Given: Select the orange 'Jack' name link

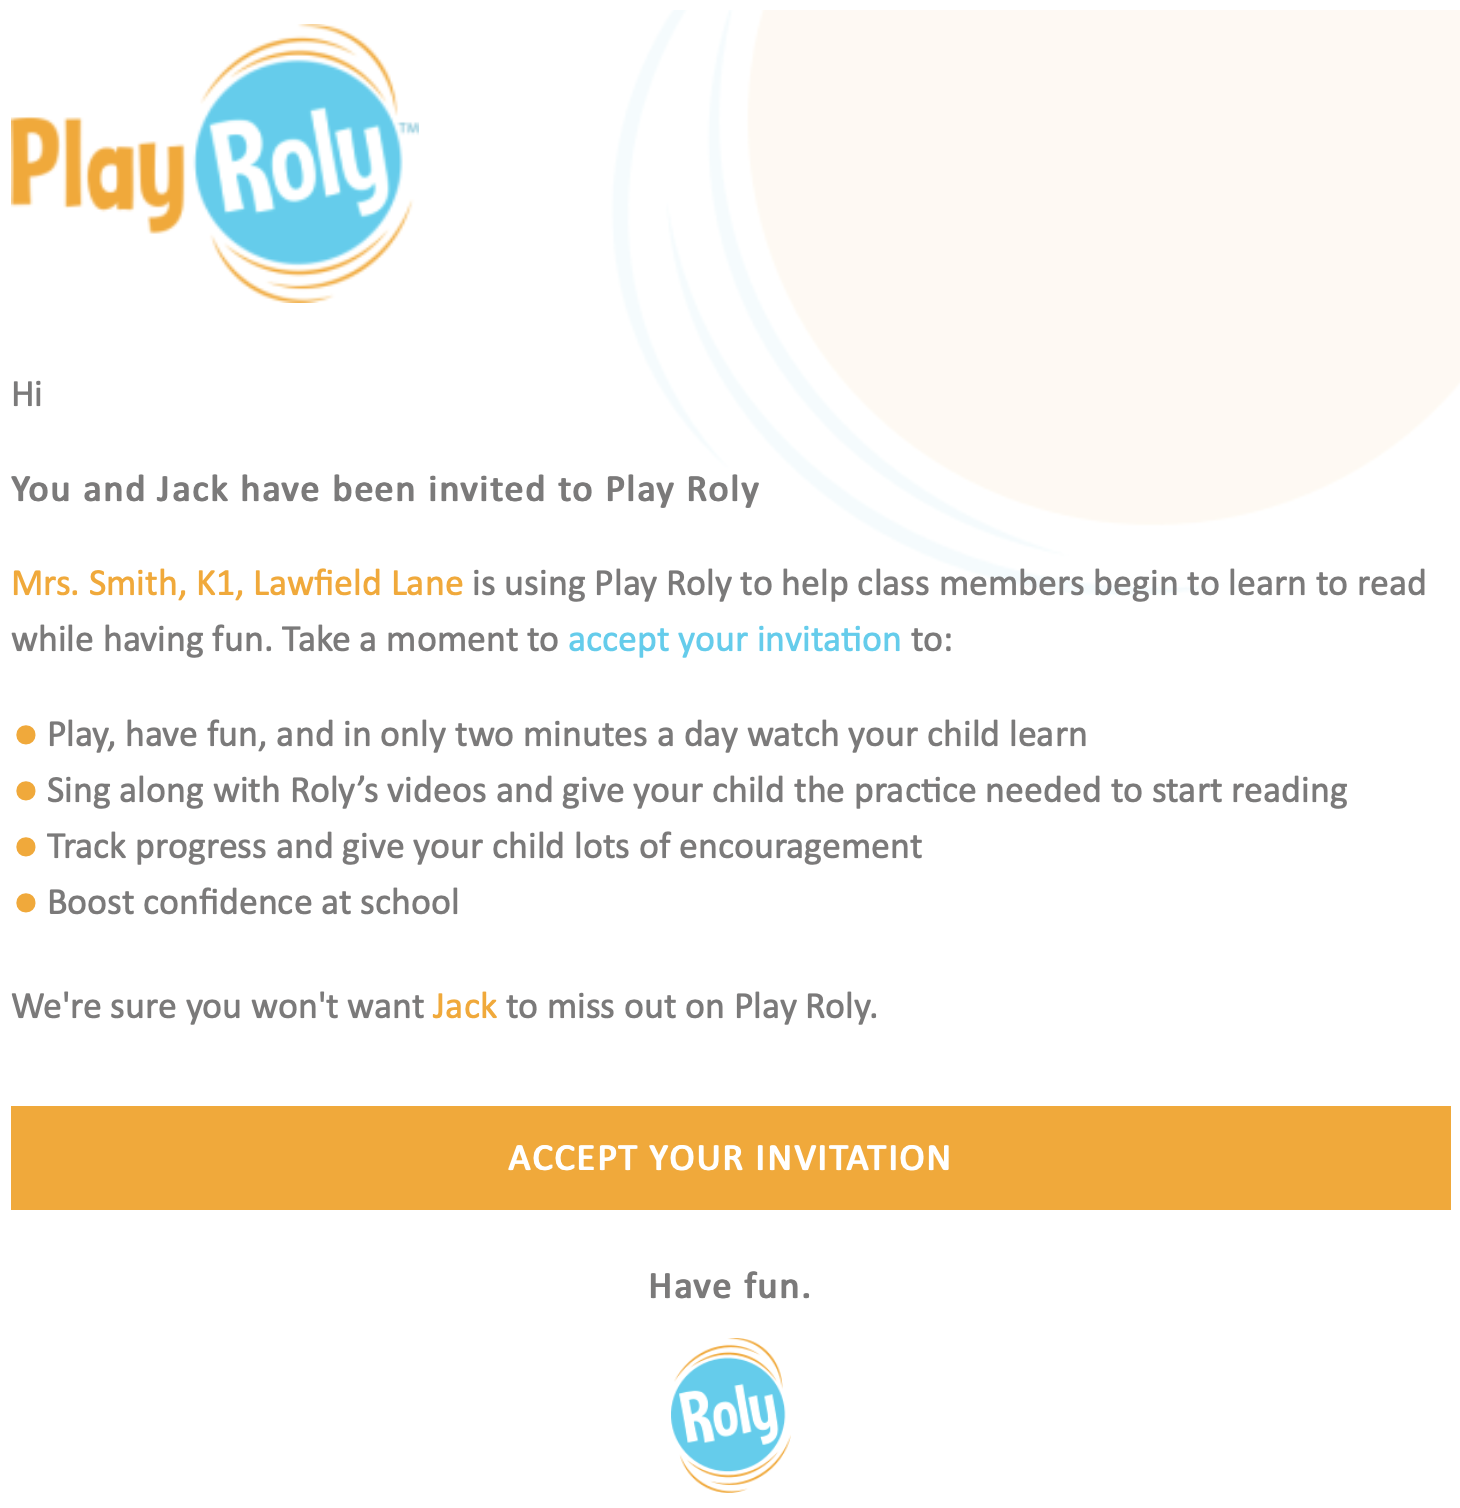Looking at the screenshot, I should [463, 1006].
